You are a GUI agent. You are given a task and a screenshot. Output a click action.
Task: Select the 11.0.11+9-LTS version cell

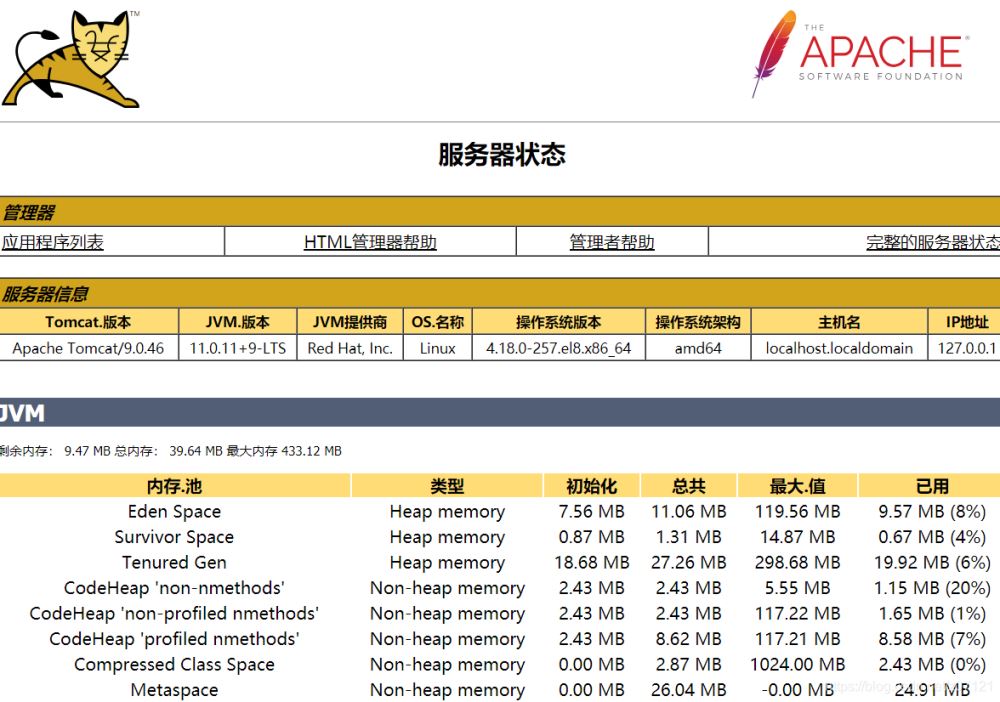coord(237,348)
